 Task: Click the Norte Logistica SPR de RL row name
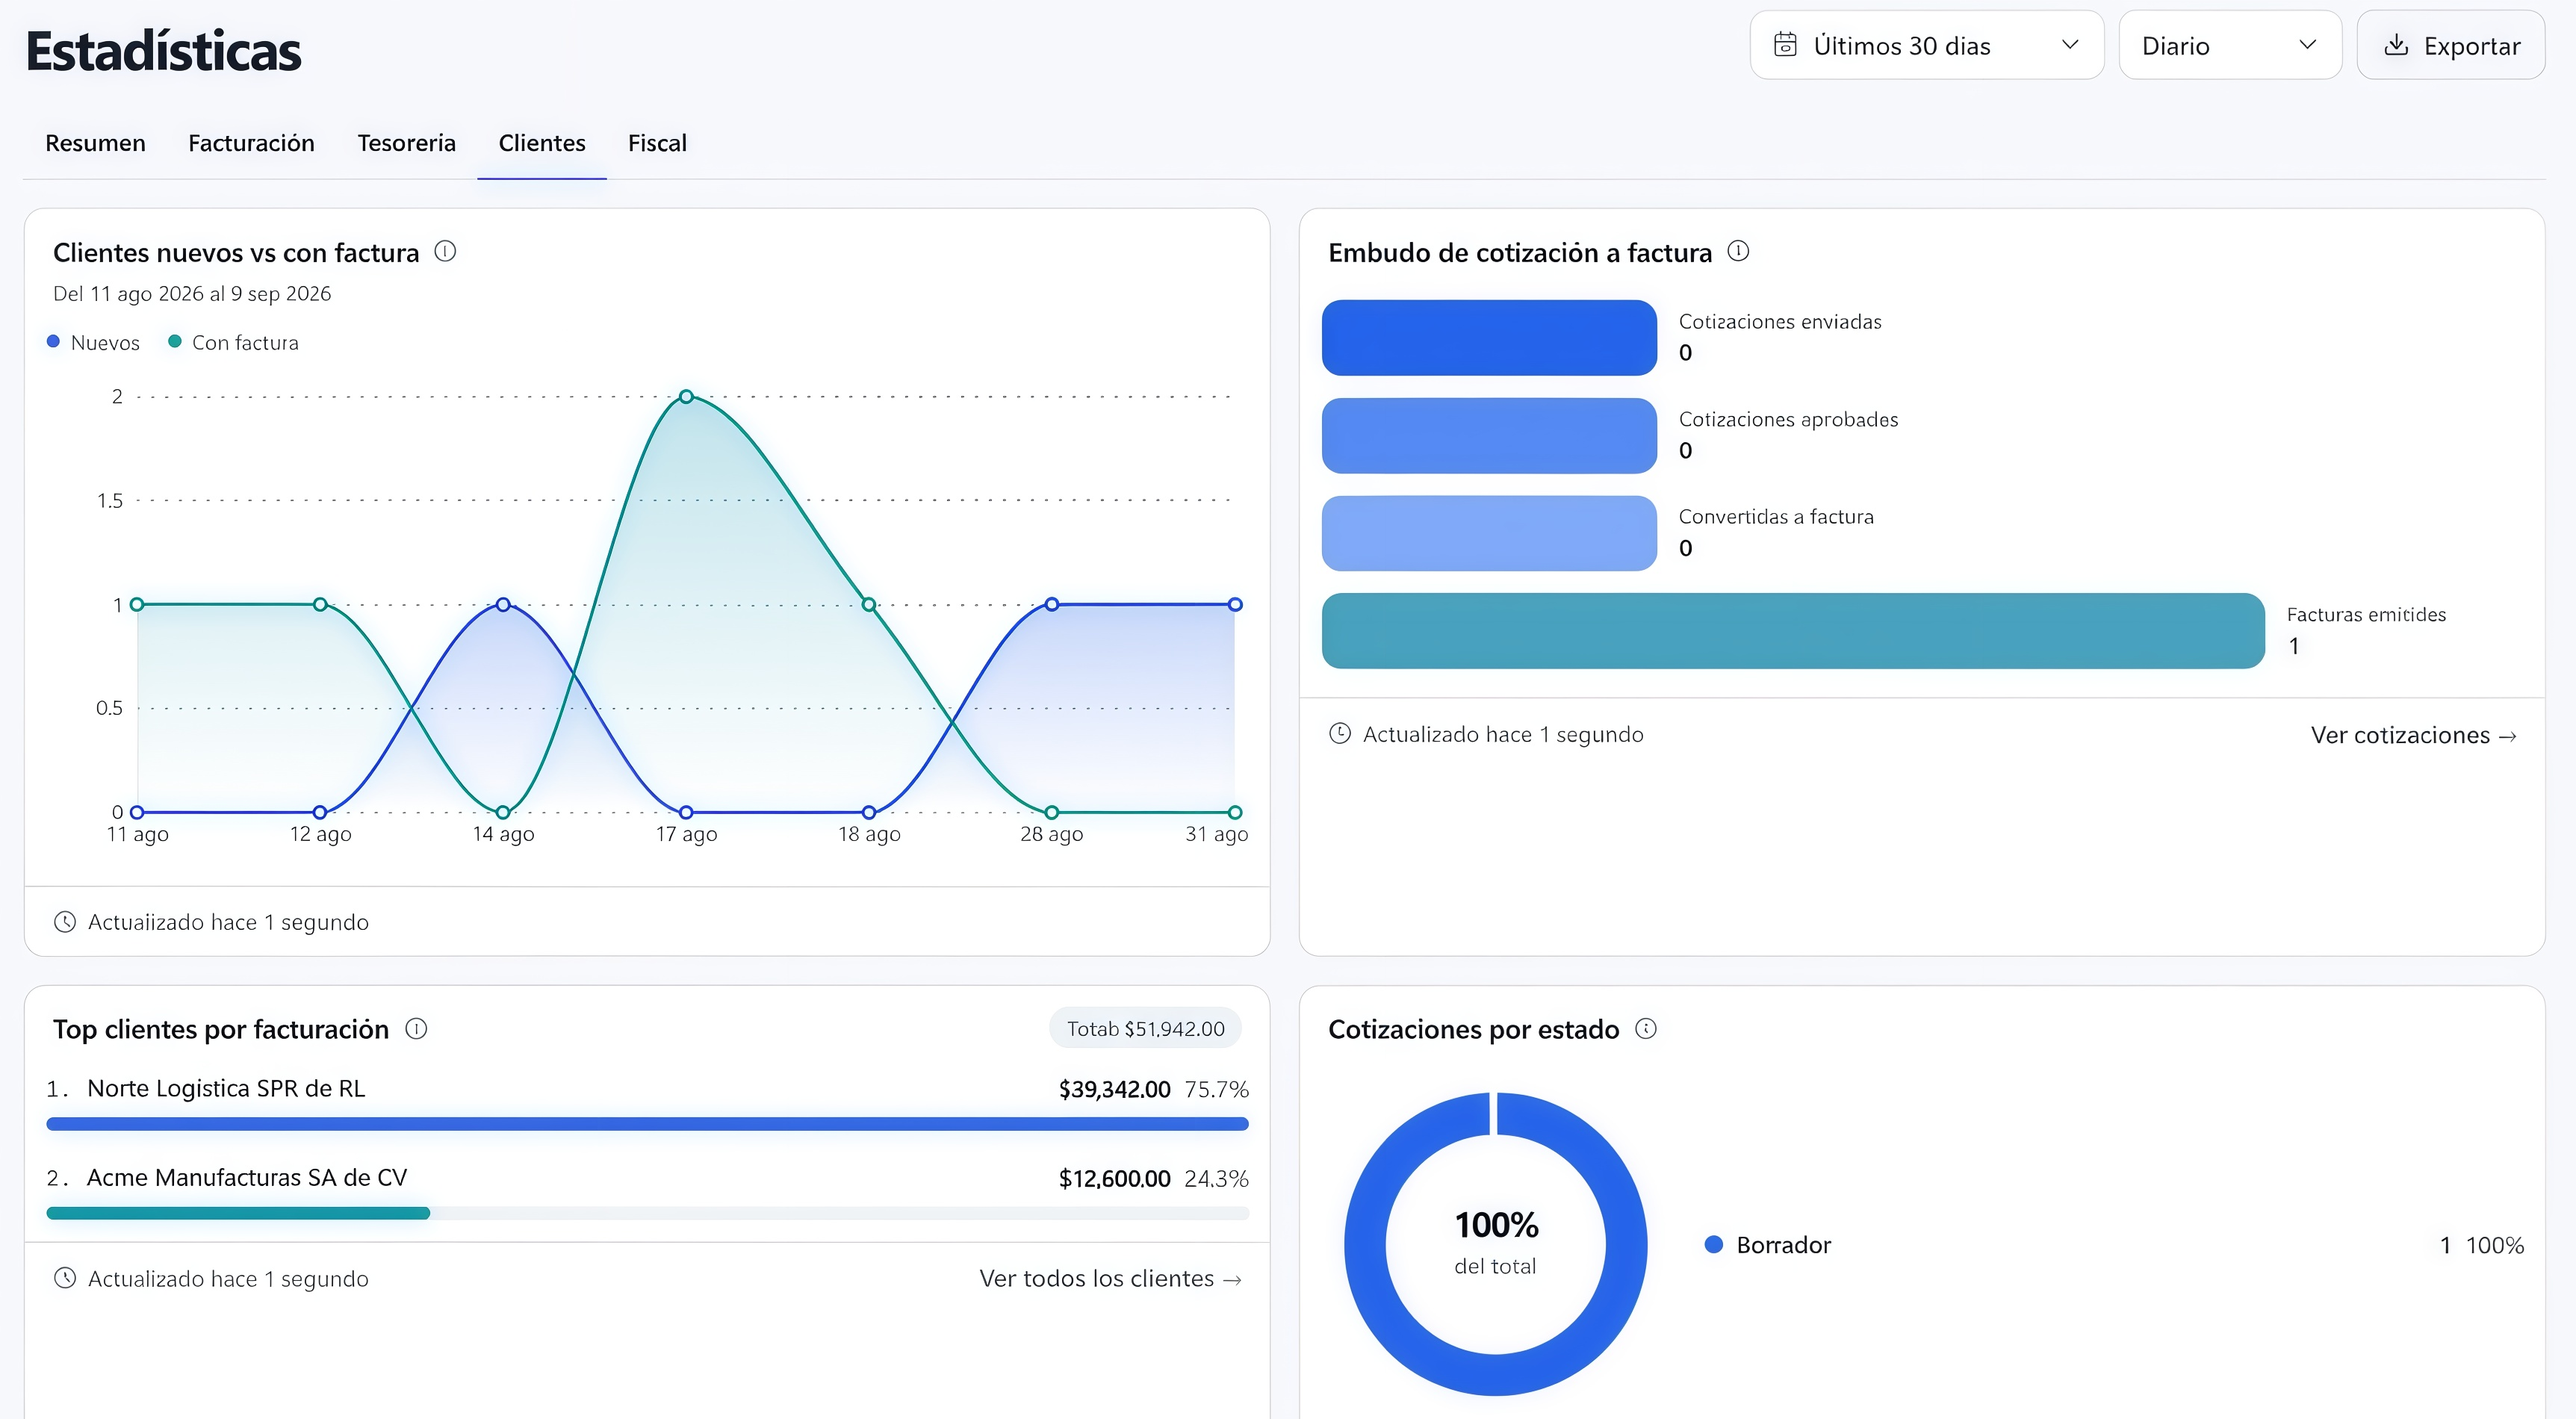tap(226, 1088)
